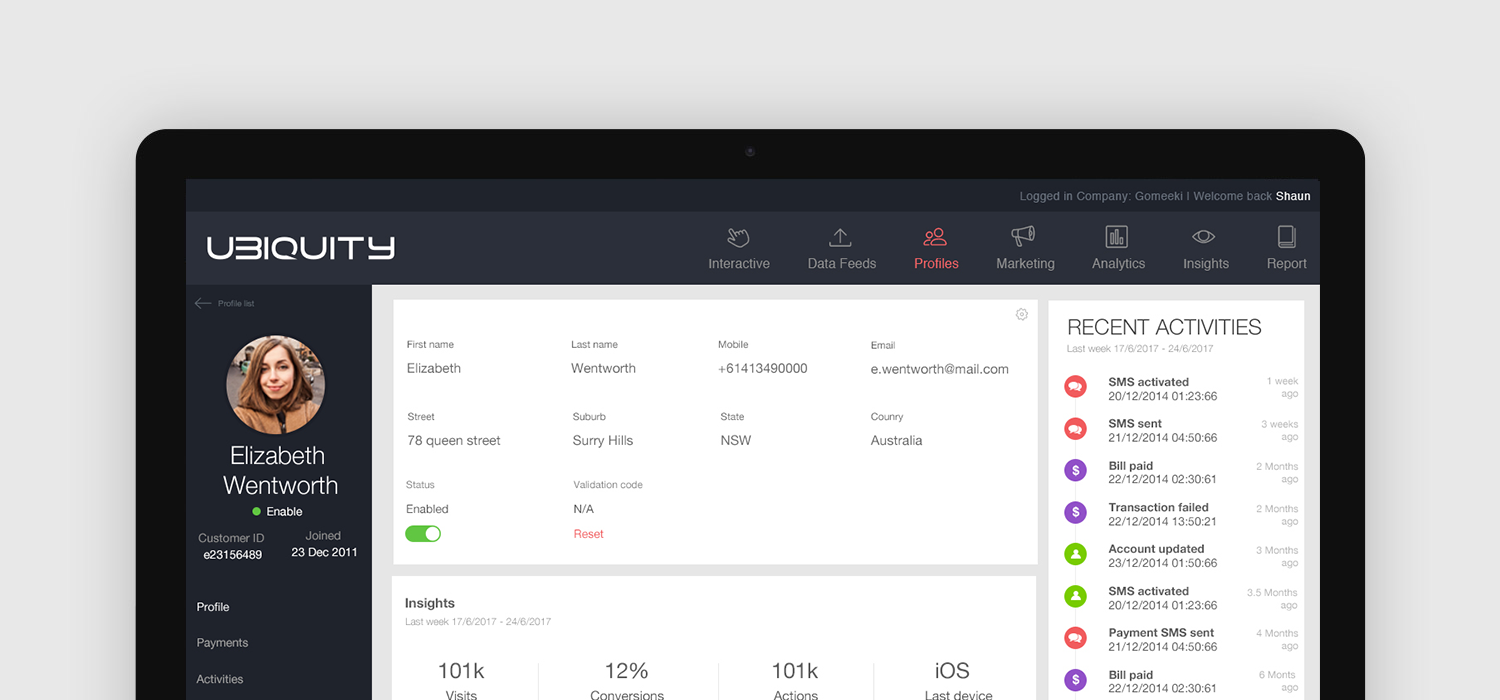The height and width of the screenshot is (700, 1500).
Task: Open Payments in the sidebar
Action: 222,643
